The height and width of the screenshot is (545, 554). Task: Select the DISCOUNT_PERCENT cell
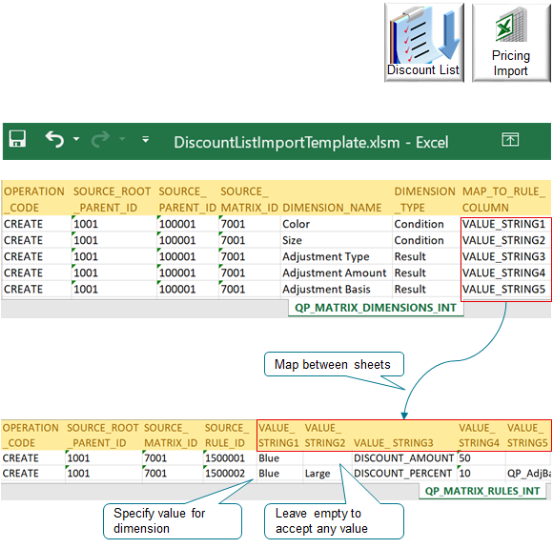404,474
